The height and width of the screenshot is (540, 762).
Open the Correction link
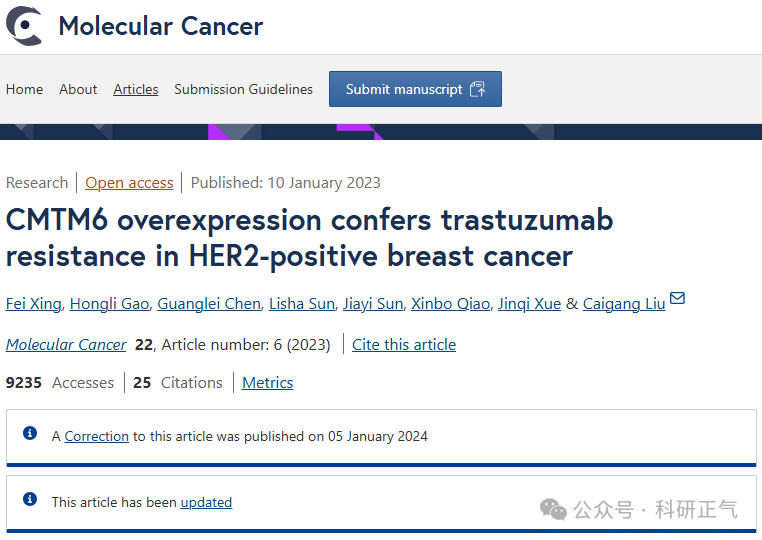coord(97,436)
